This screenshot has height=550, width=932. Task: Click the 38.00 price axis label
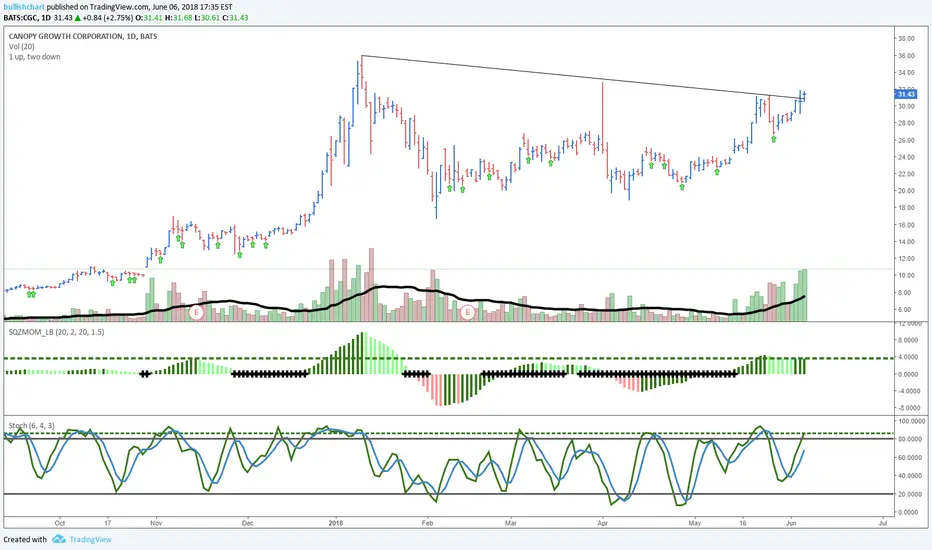pyautogui.click(x=906, y=39)
